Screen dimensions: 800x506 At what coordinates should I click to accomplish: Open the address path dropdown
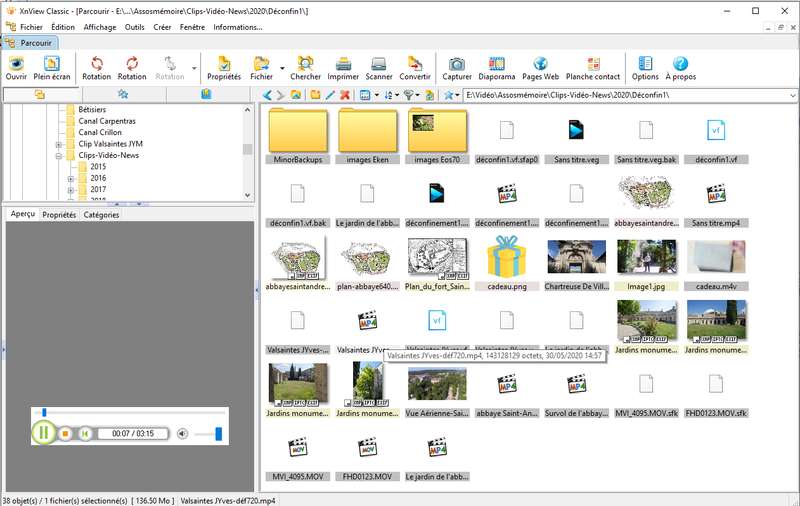792,95
